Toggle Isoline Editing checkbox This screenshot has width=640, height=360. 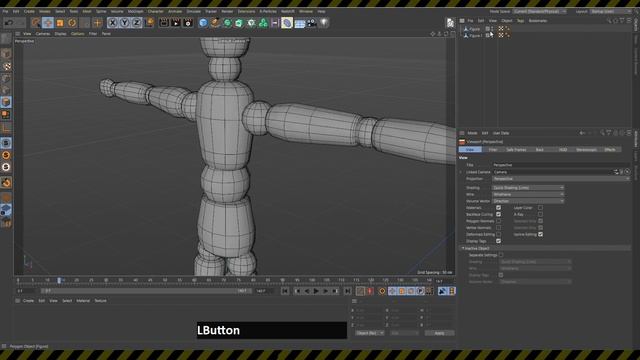point(540,234)
